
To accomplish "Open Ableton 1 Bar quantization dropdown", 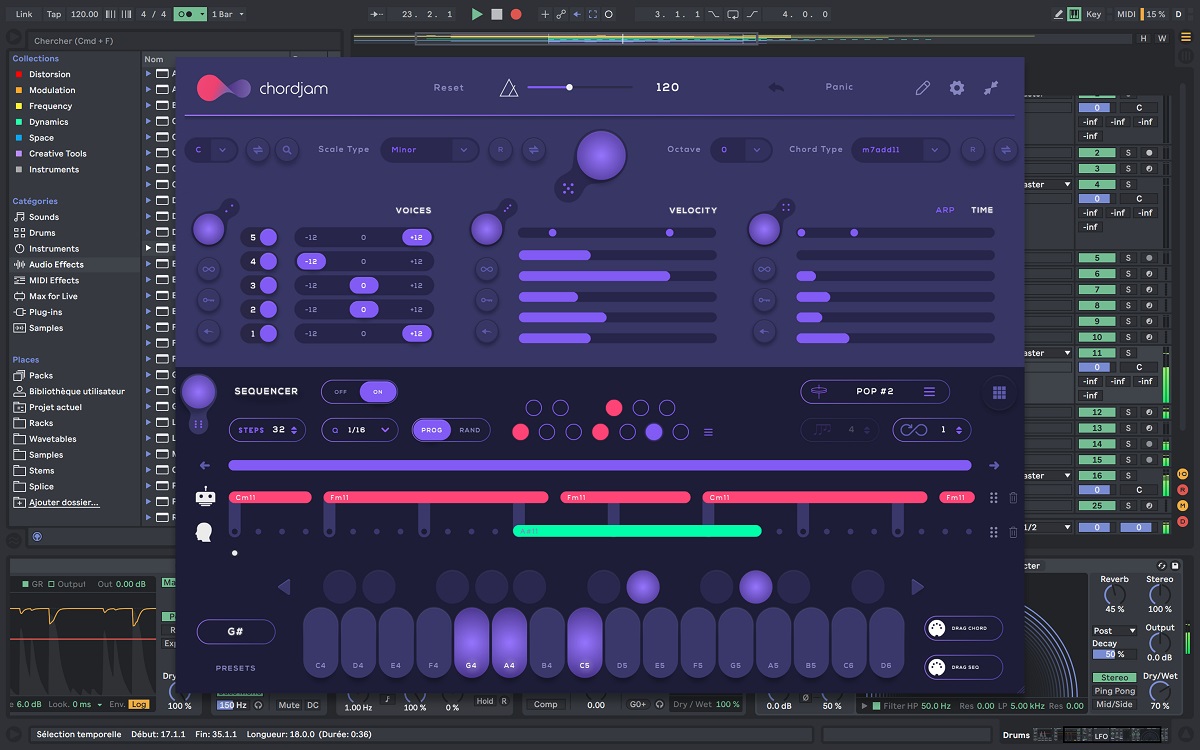I will click(x=227, y=15).
